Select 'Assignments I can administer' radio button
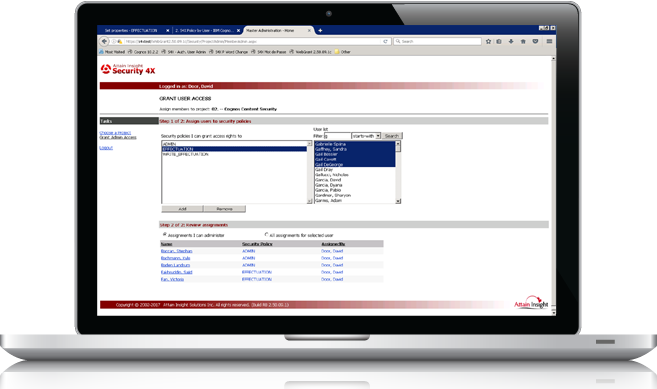 pyautogui.click(x=164, y=234)
